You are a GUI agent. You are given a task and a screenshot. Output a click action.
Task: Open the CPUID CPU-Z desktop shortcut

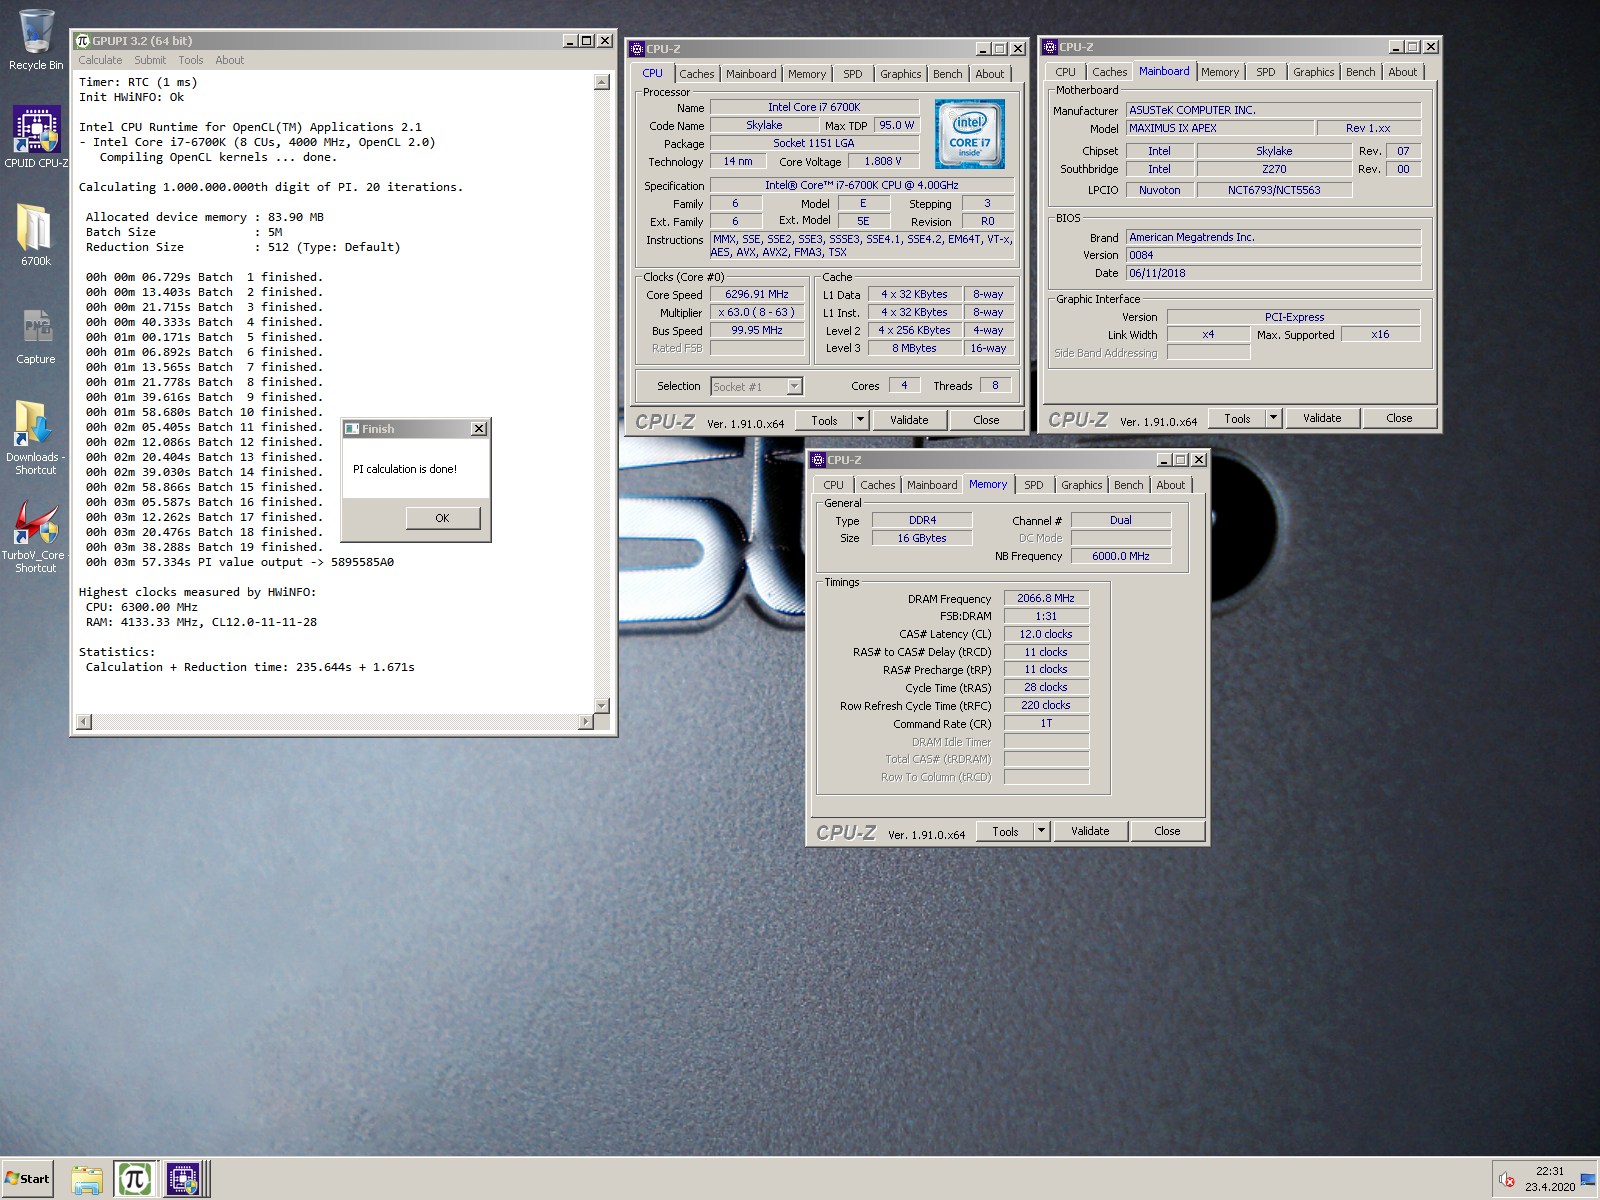click(x=36, y=137)
